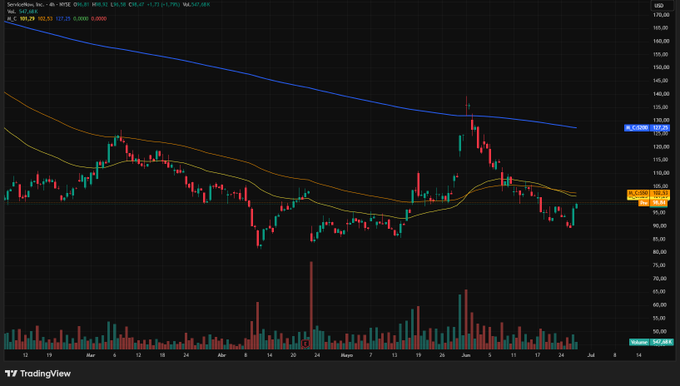
Task: Click the yellow 101,29 value in the M_C legend
Action: pyautogui.click(x=27, y=19)
